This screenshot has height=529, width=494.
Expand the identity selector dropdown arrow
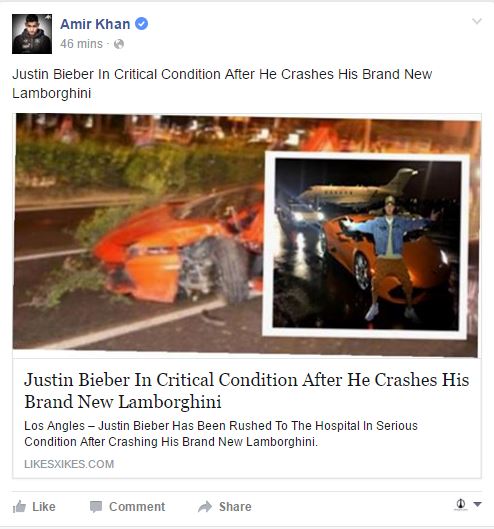click(477, 504)
